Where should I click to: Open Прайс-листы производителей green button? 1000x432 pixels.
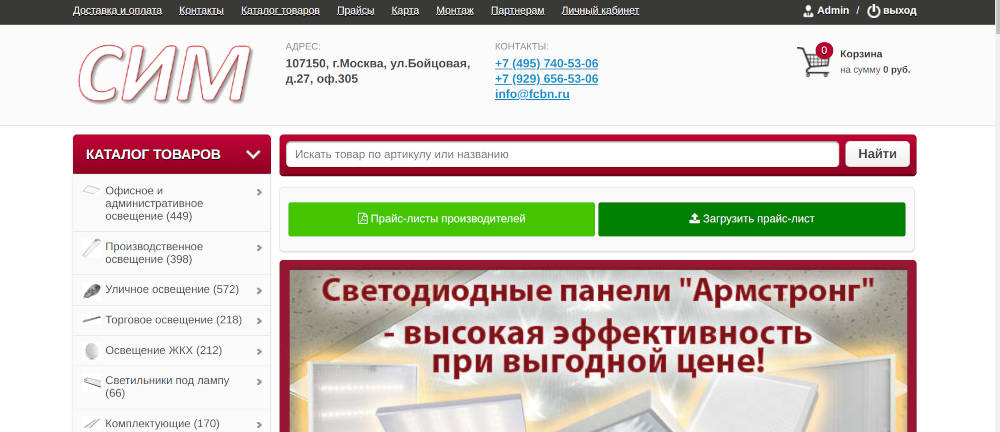point(441,219)
